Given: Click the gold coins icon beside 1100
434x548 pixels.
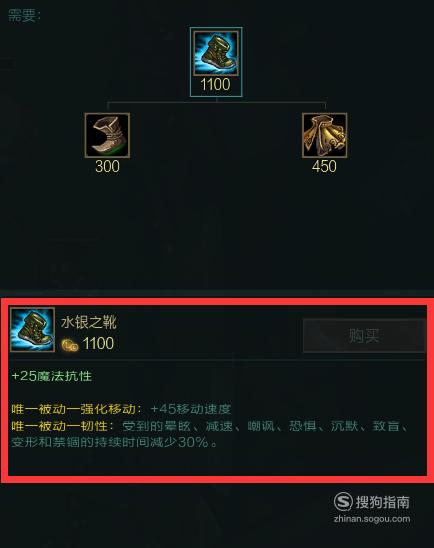Looking at the screenshot, I should [x=70, y=345].
